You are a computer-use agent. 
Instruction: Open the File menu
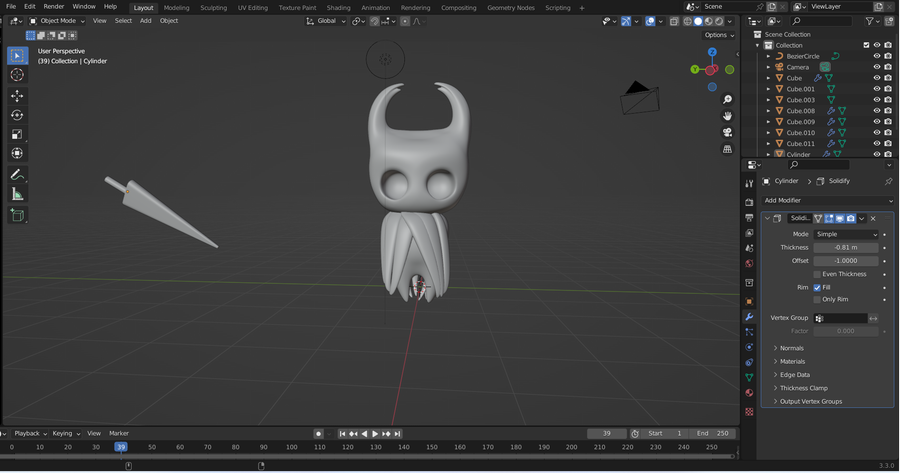click(11, 7)
